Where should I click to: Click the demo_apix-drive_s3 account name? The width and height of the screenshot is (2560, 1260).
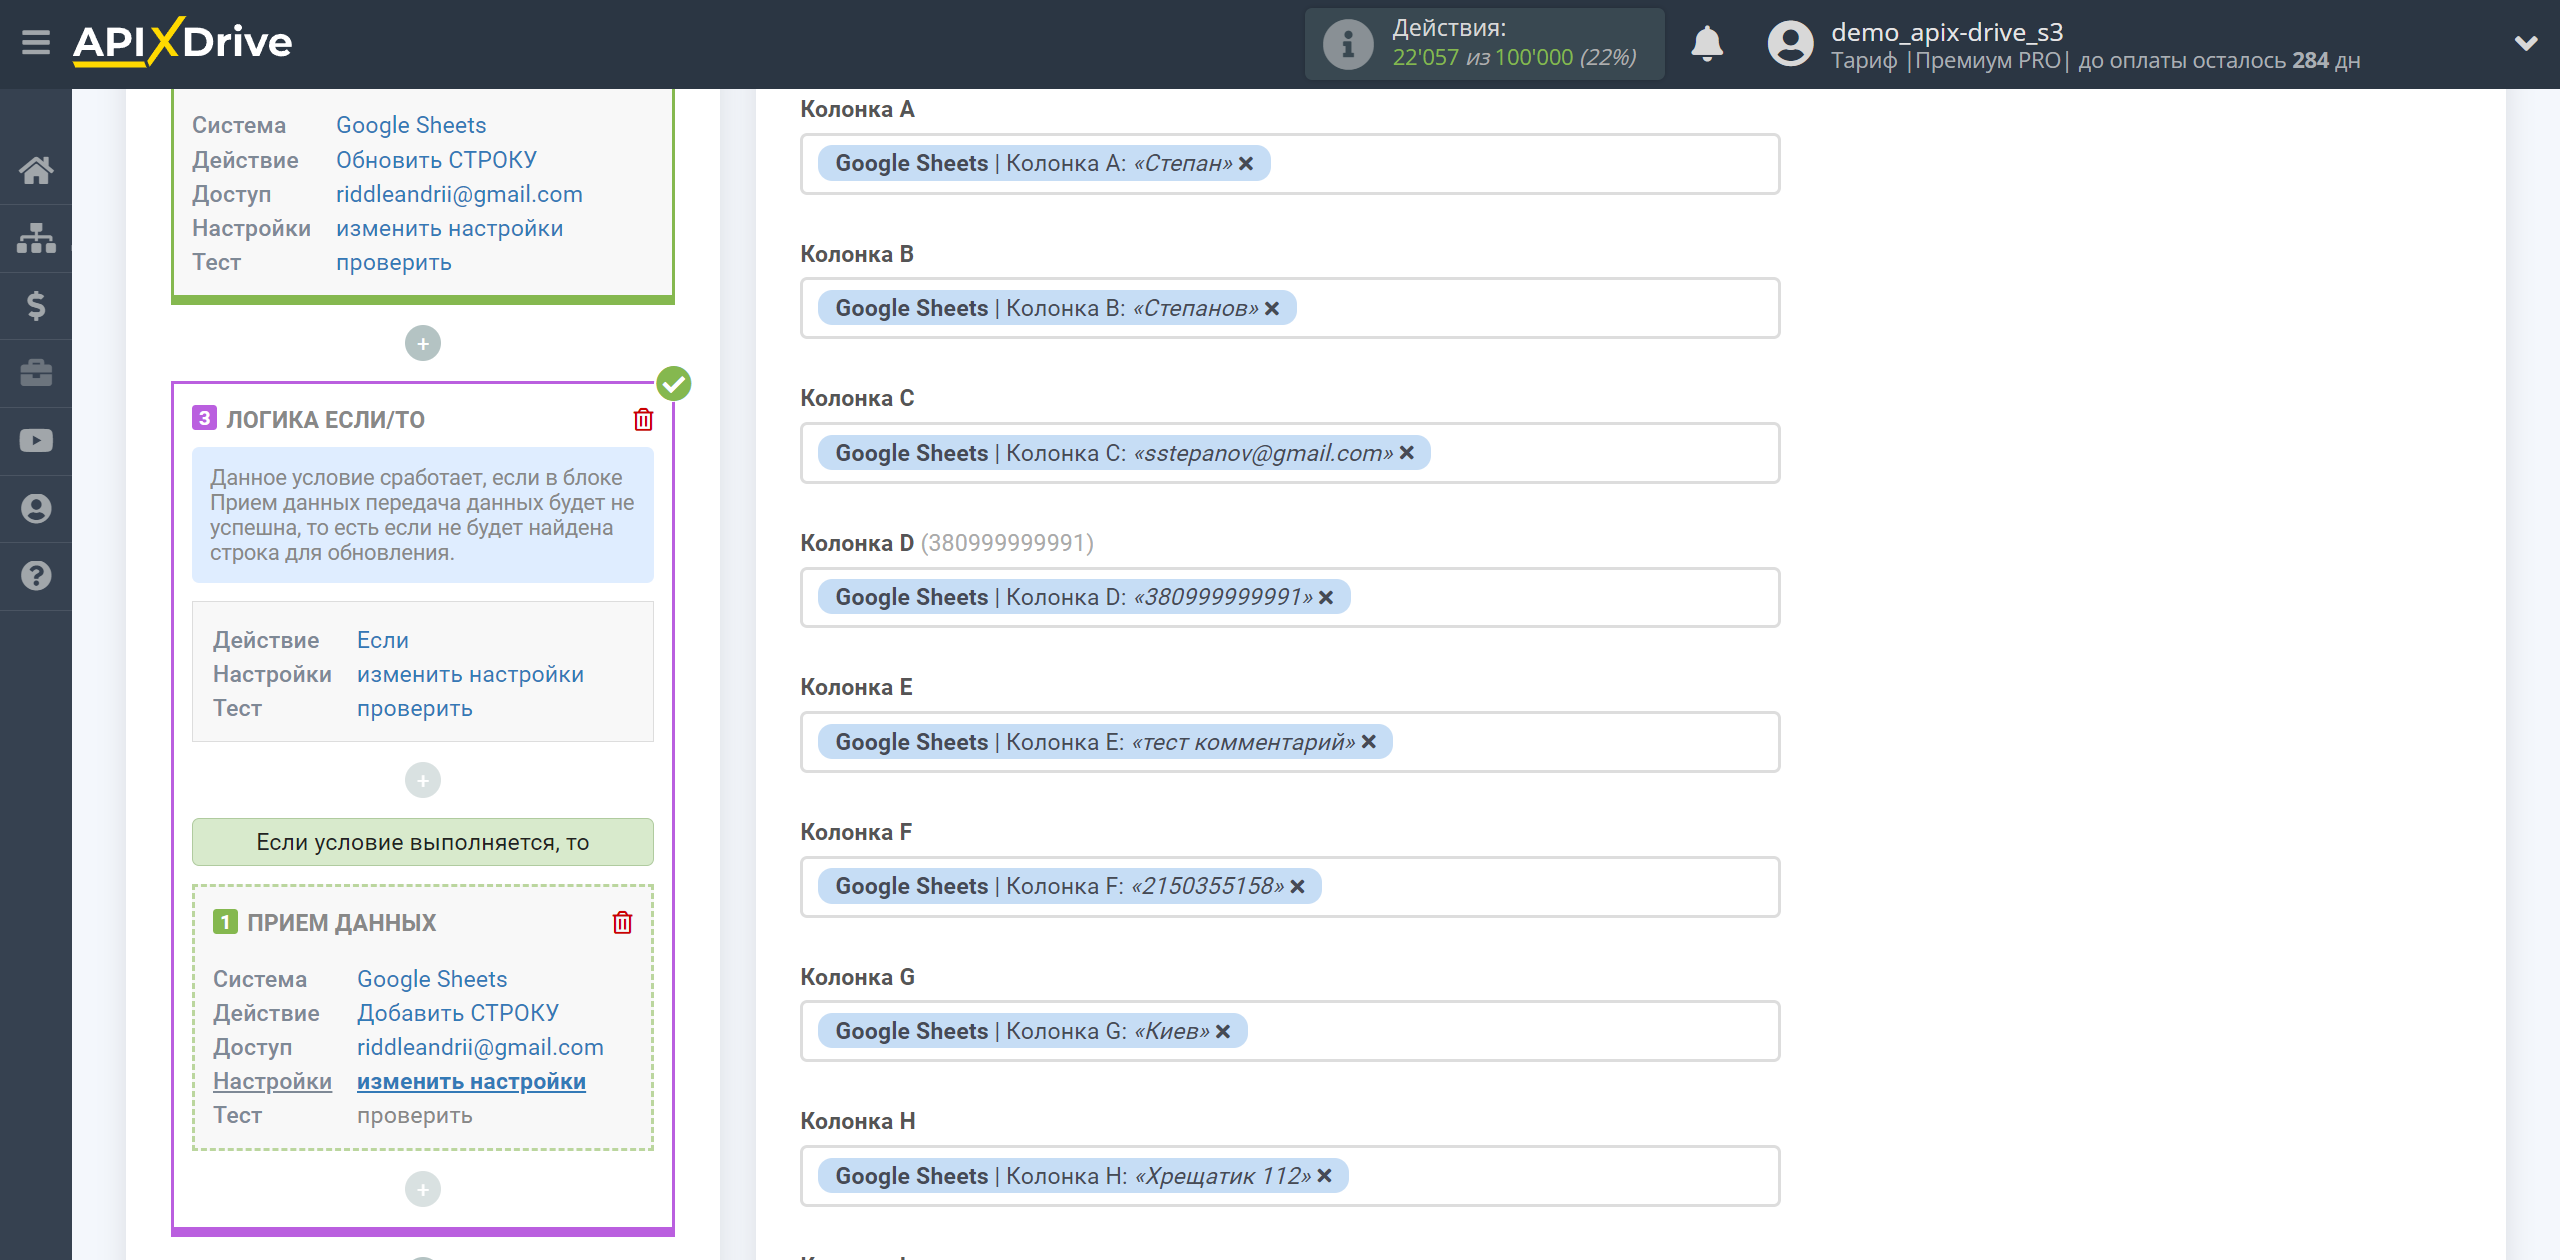point(1947,32)
